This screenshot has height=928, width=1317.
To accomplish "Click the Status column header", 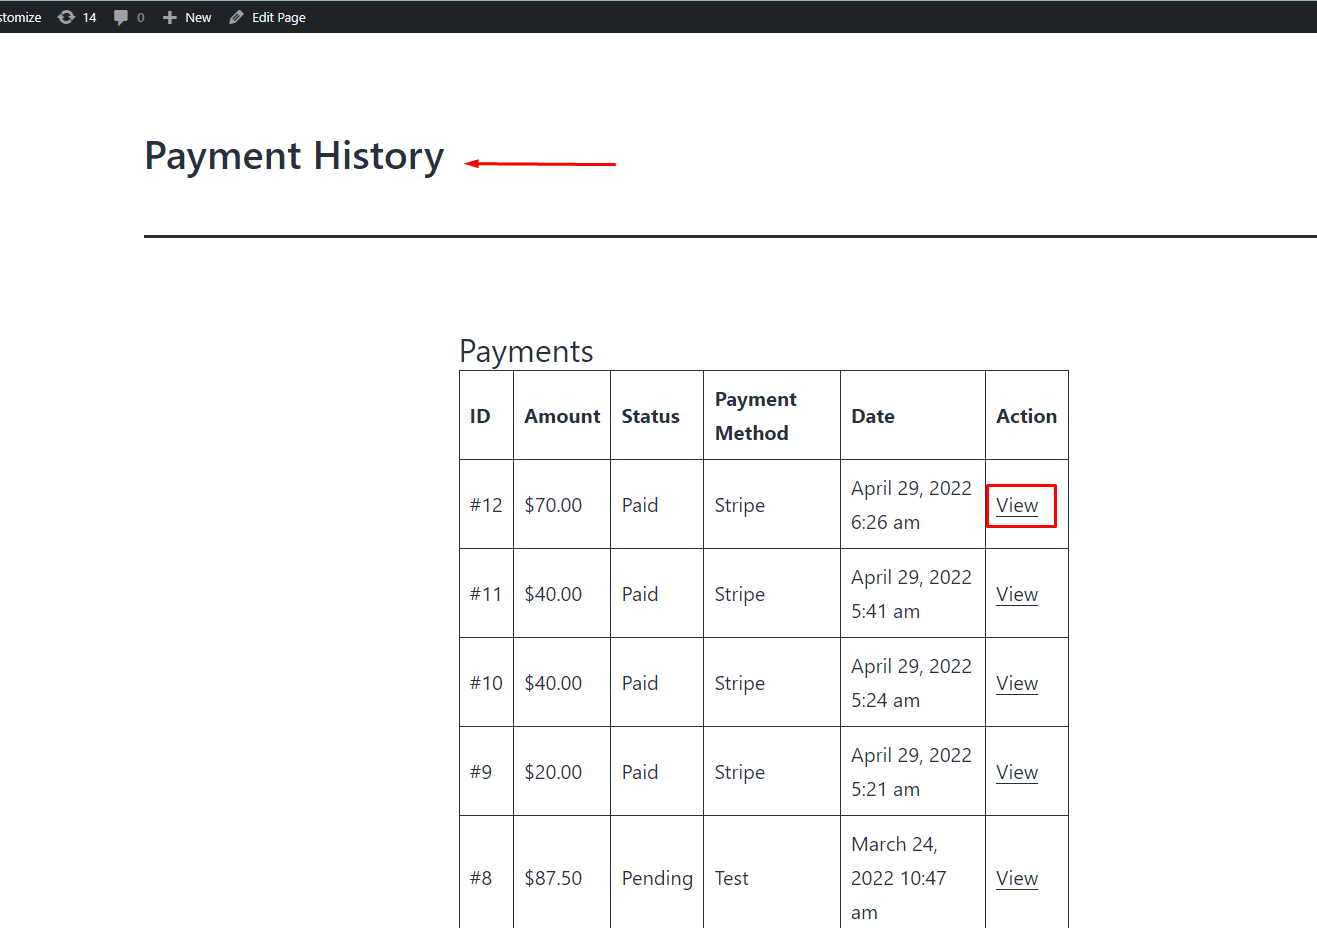I will 650,416.
